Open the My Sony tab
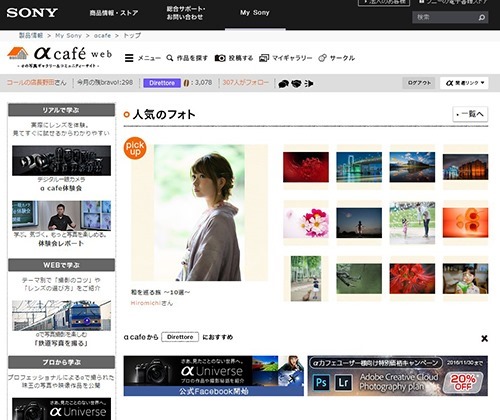The height and width of the screenshot is (420, 500). click(x=255, y=13)
